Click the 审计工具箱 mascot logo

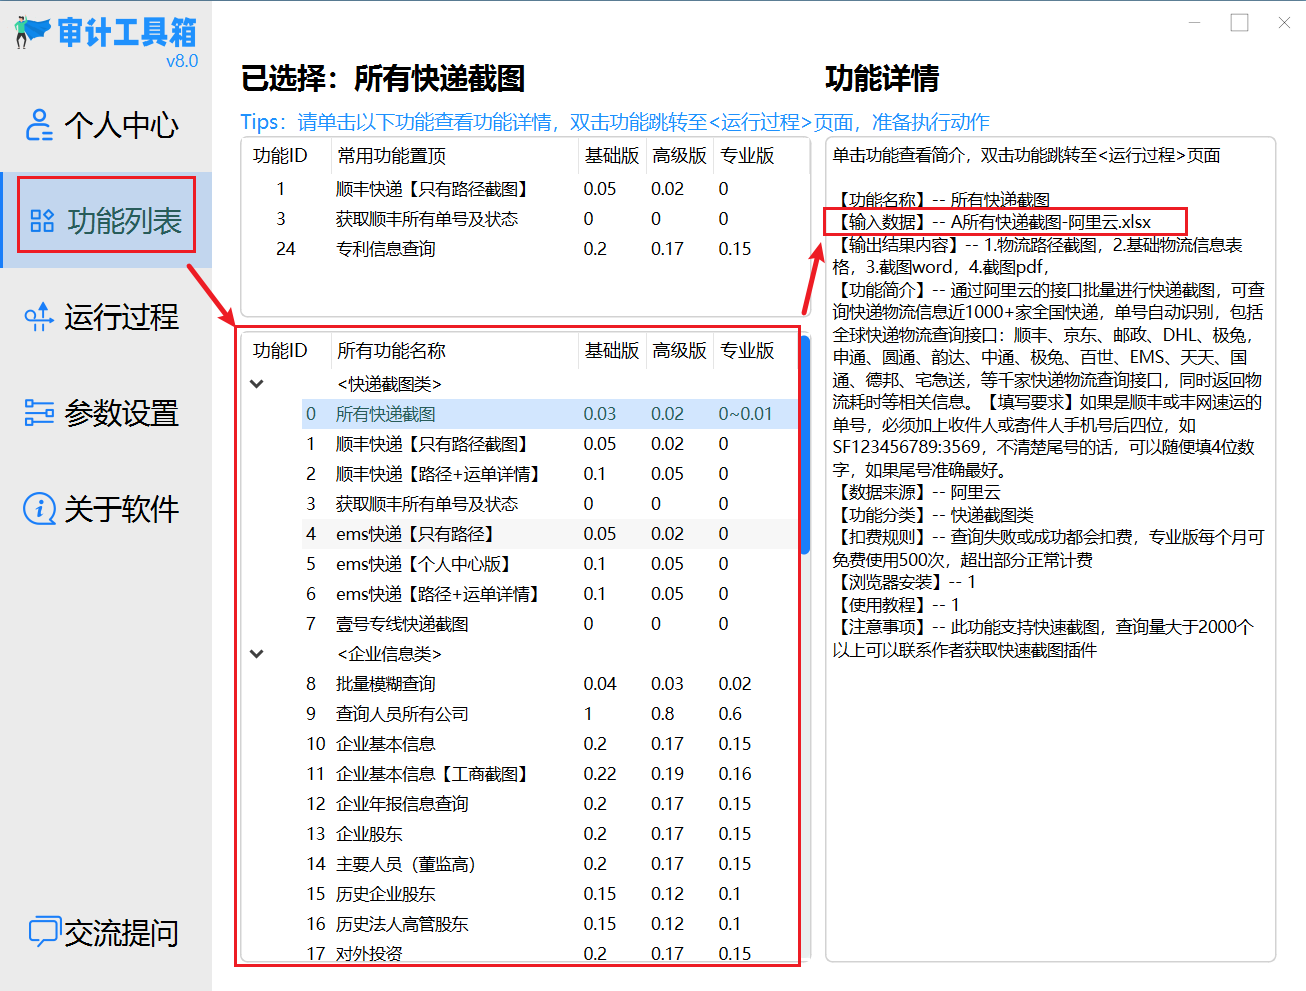(x=30, y=28)
